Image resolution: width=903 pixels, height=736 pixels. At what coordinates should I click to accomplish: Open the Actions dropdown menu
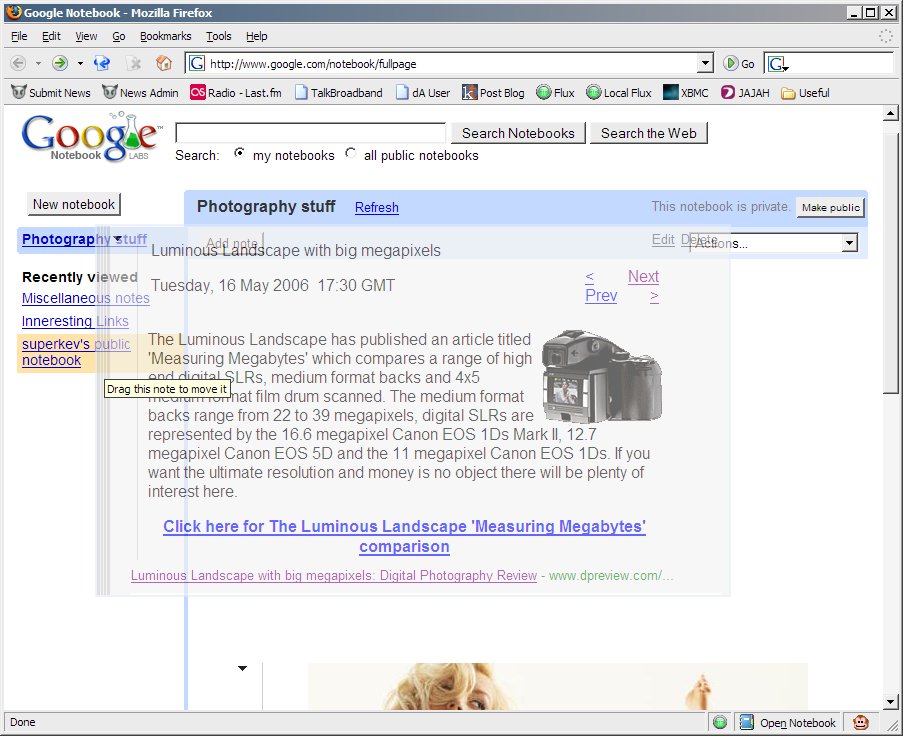774,242
